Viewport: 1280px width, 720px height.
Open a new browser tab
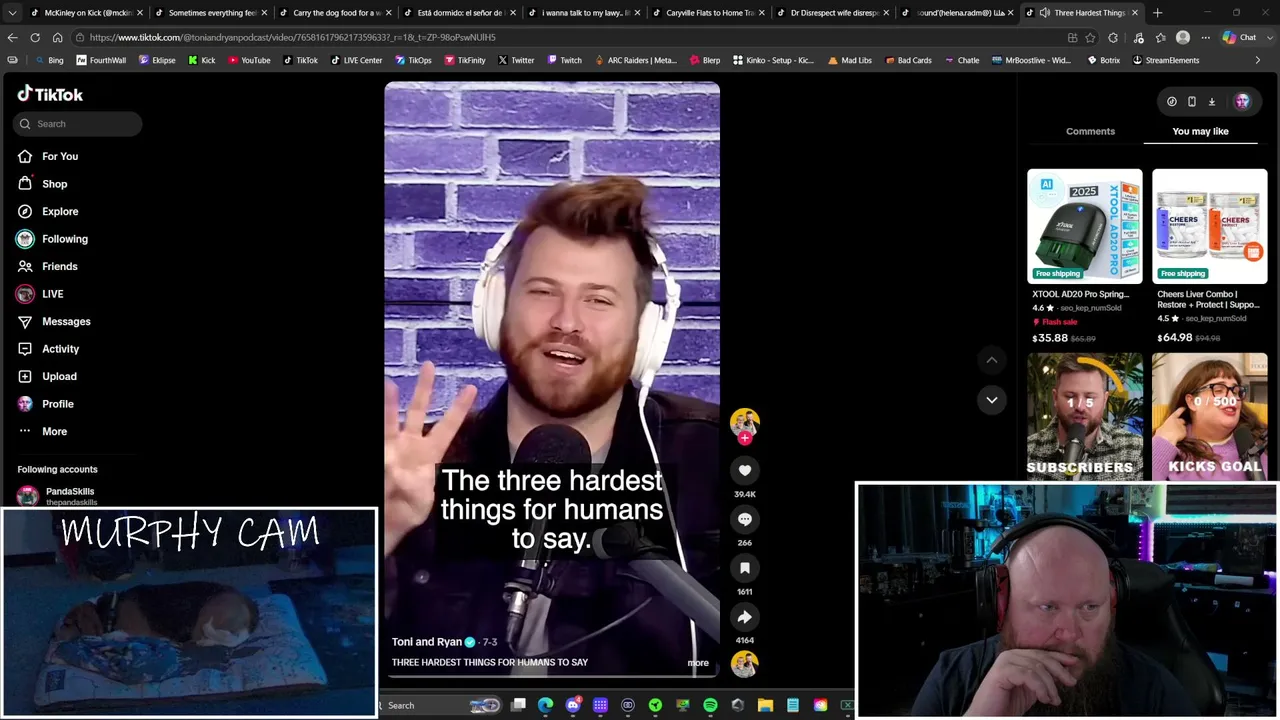pyautogui.click(x=1158, y=13)
